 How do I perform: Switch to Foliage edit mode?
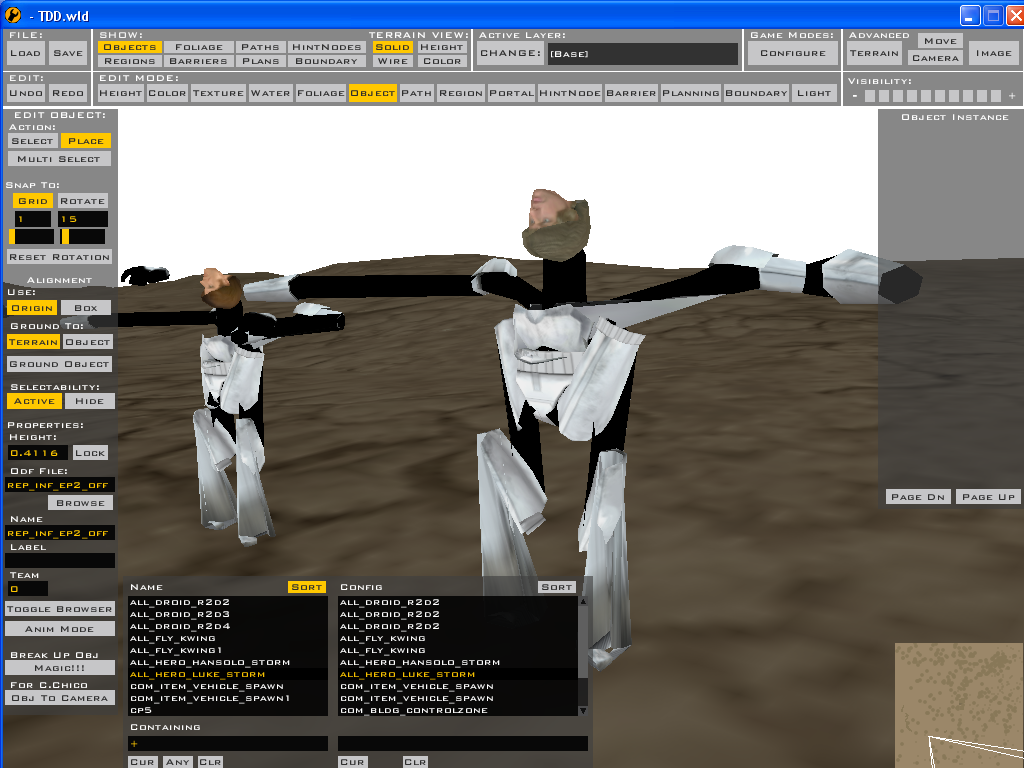[321, 93]
